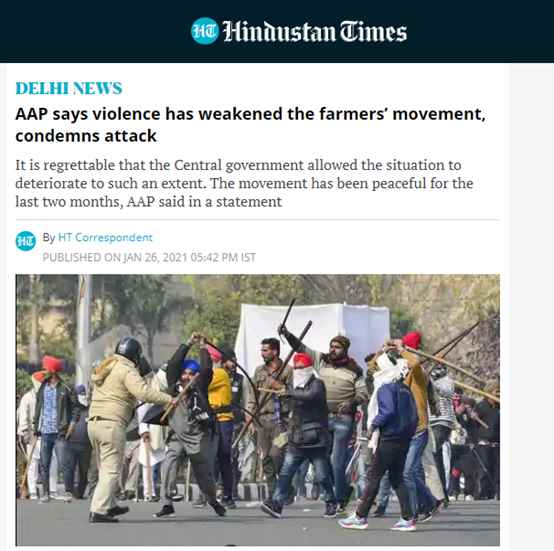Click the word 'condemns attack' in headline
Viewport: 554px width, 551px height.
pyautogui.click(x=86, y=136)
